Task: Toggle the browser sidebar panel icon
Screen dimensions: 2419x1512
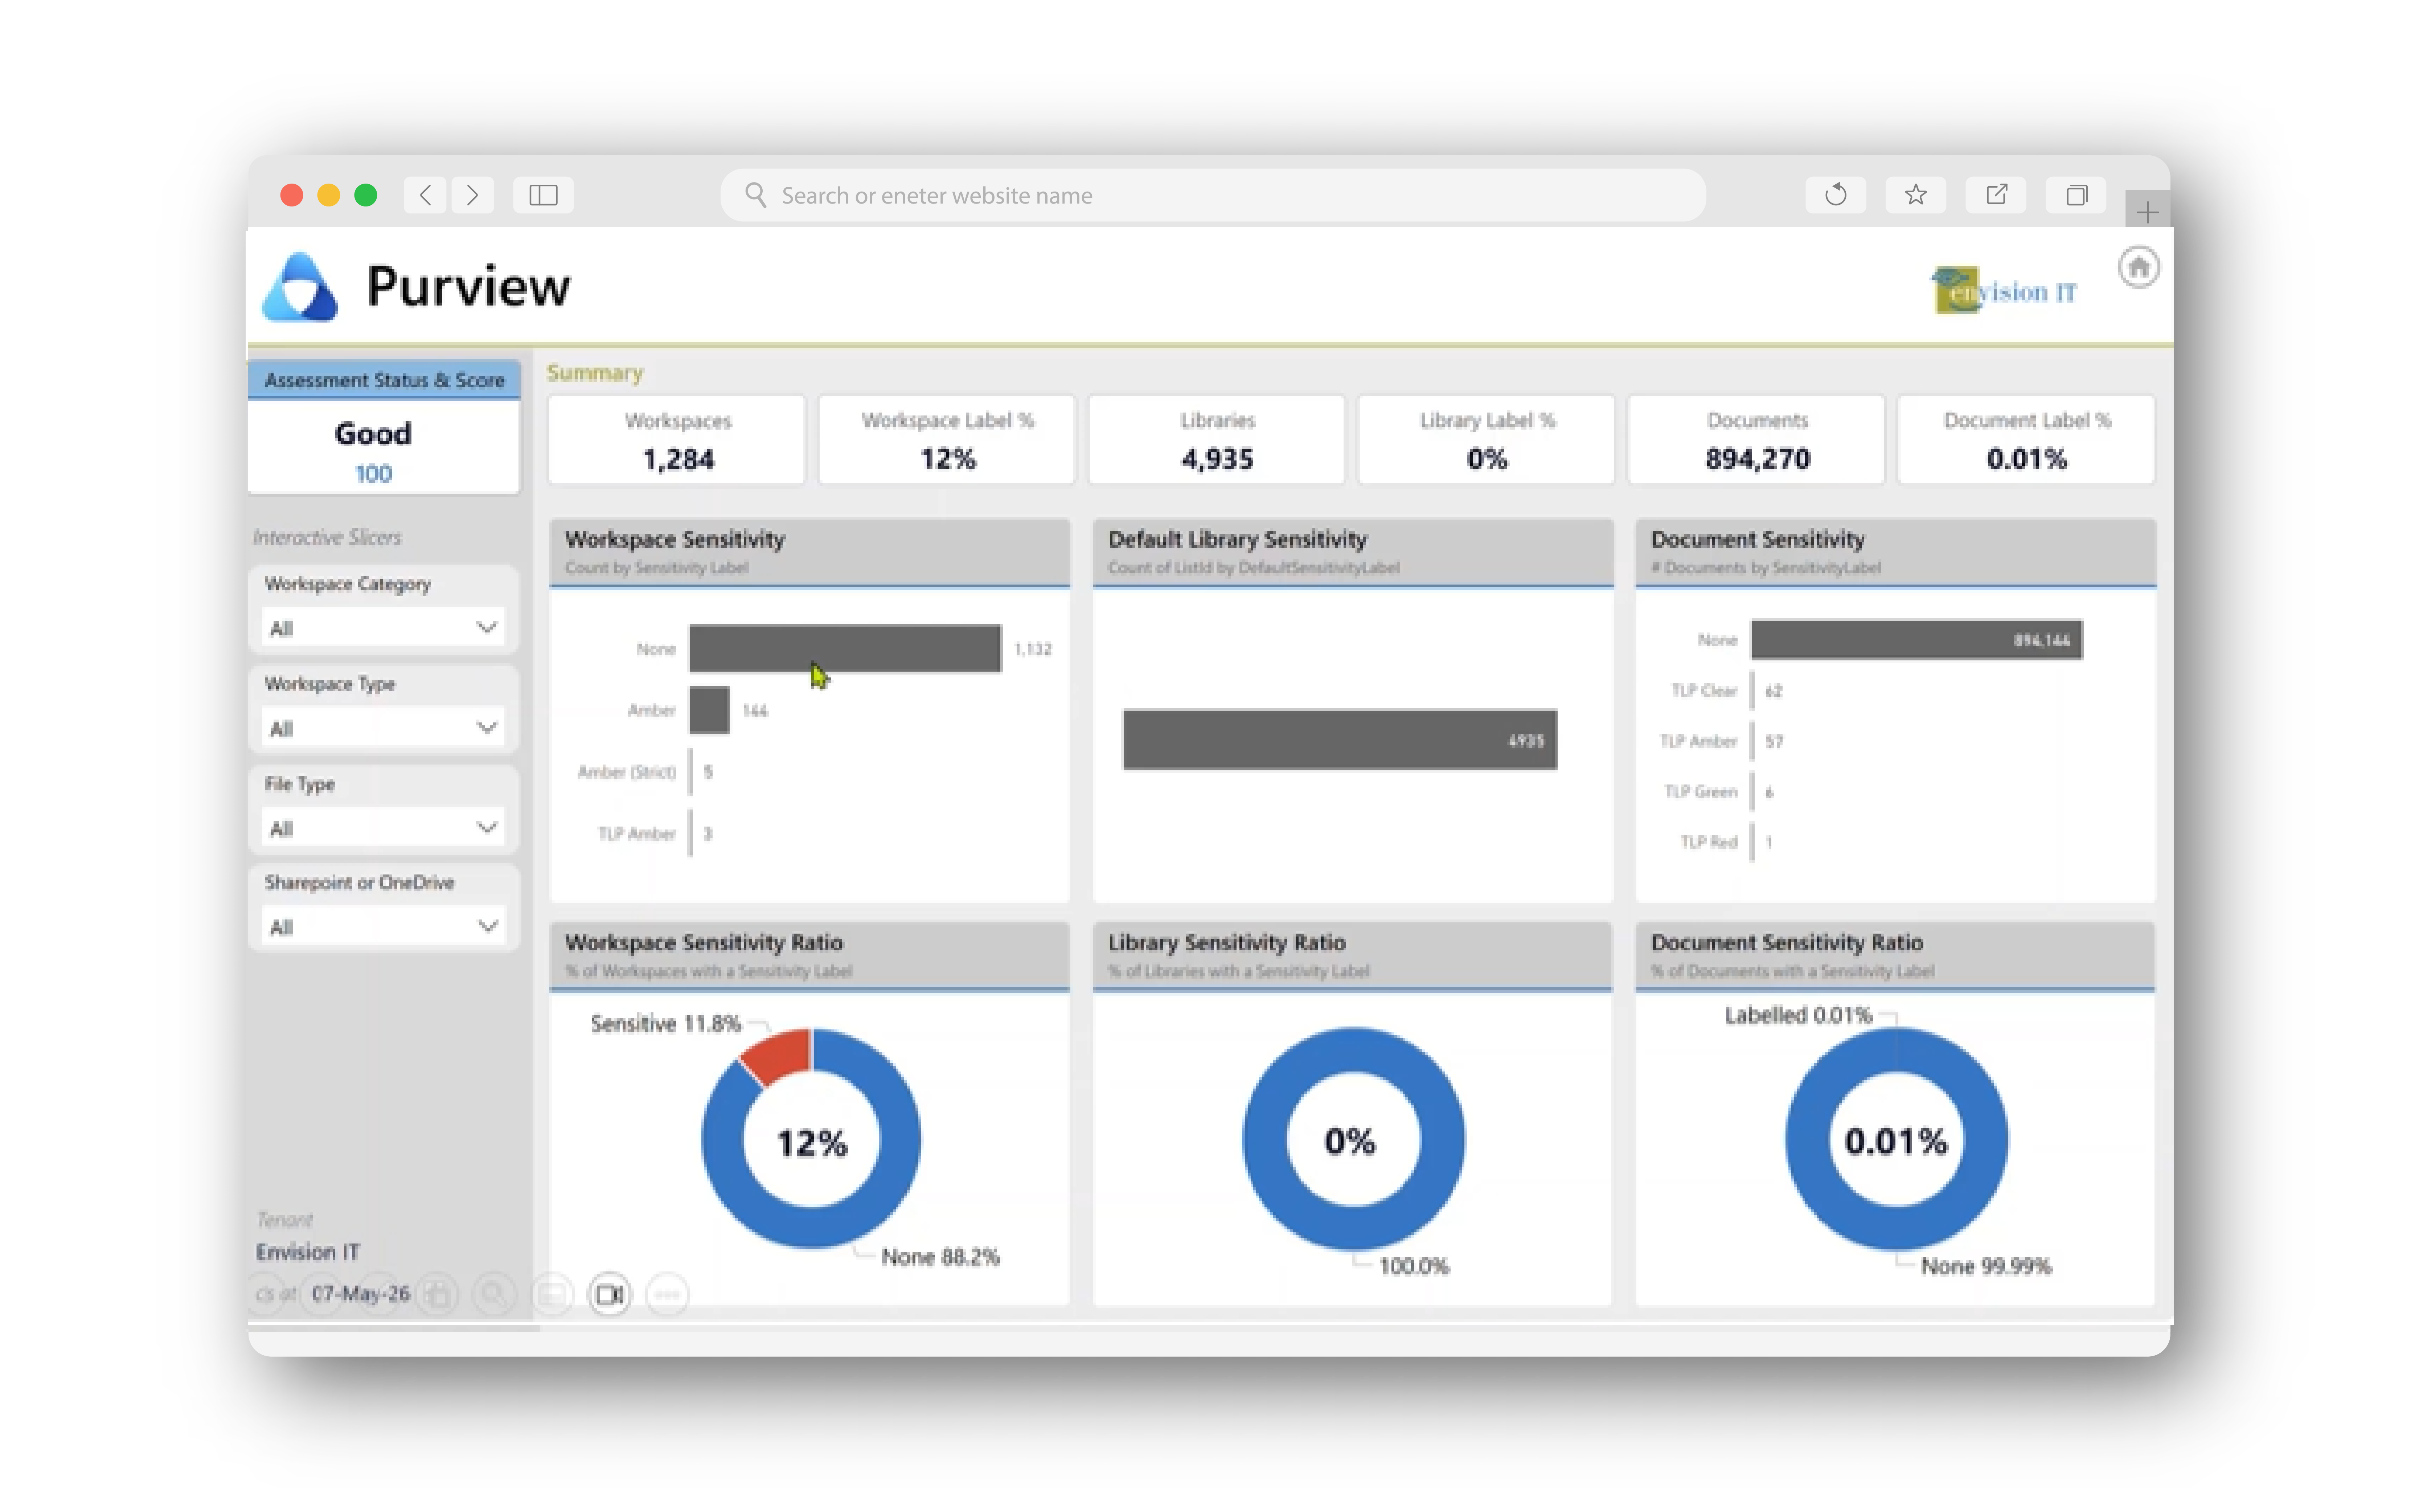Action: [543, 195]
